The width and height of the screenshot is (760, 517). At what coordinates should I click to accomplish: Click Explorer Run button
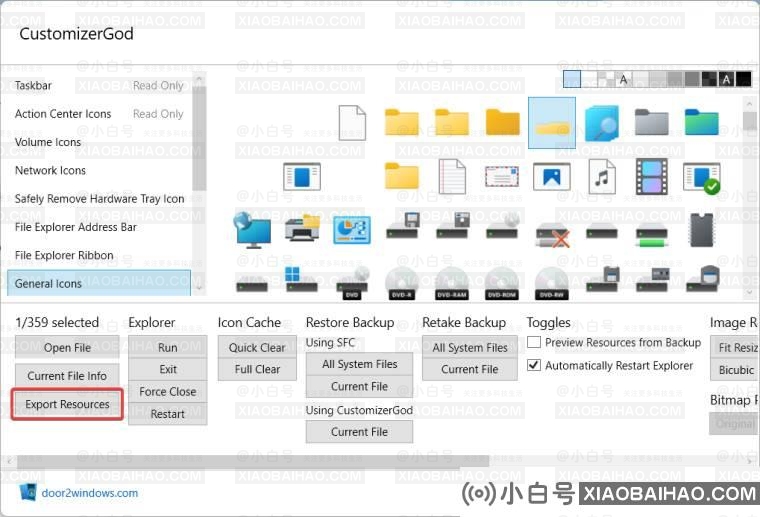168,347
